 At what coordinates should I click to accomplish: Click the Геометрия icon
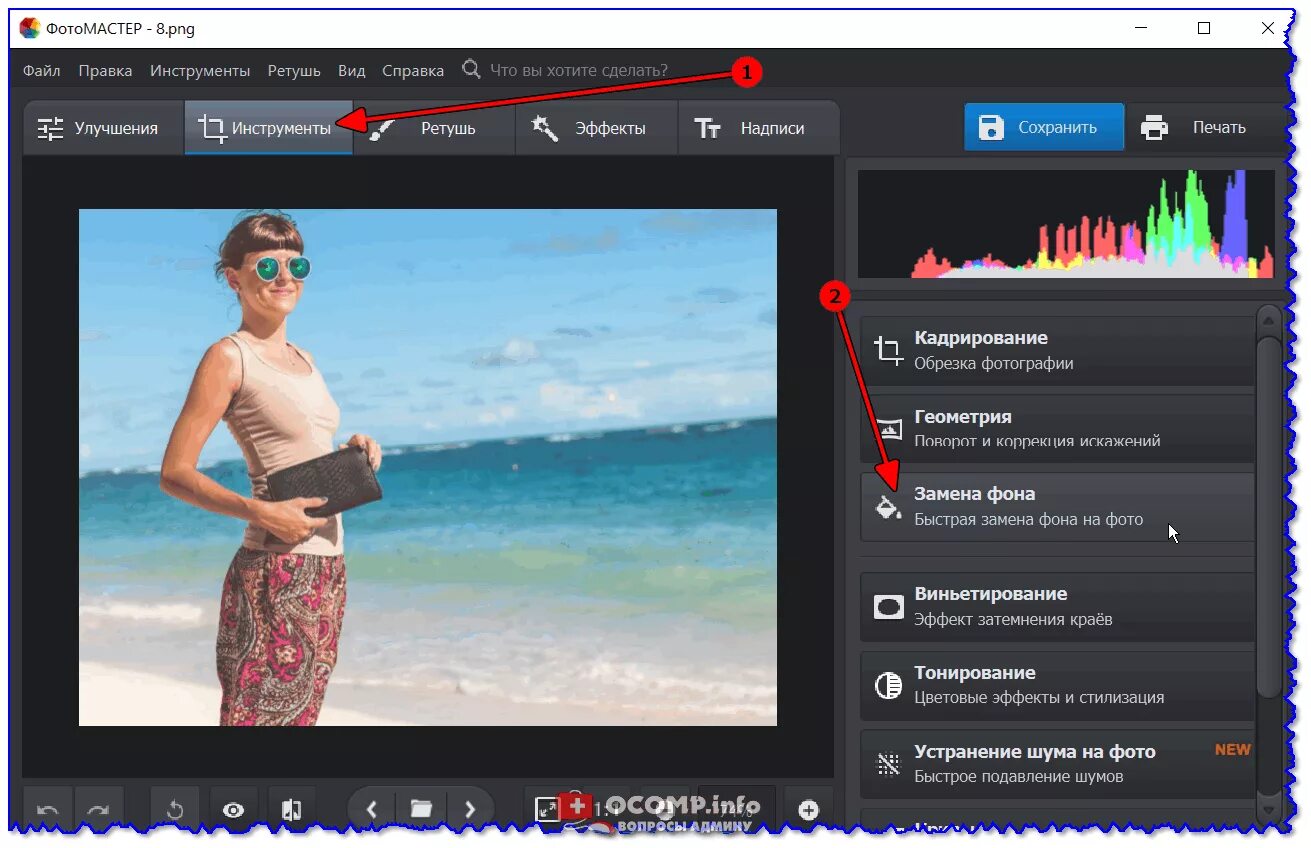pos(888,430)
